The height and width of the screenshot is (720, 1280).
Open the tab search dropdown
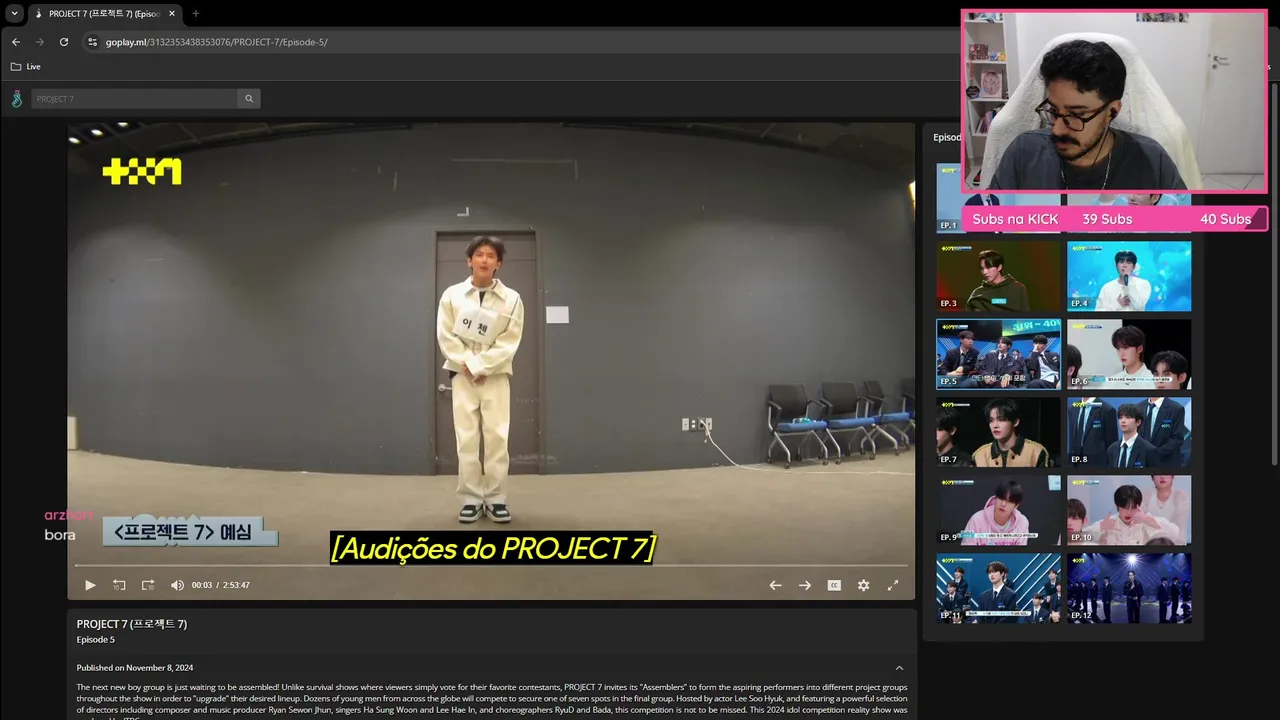pos(14,14)
